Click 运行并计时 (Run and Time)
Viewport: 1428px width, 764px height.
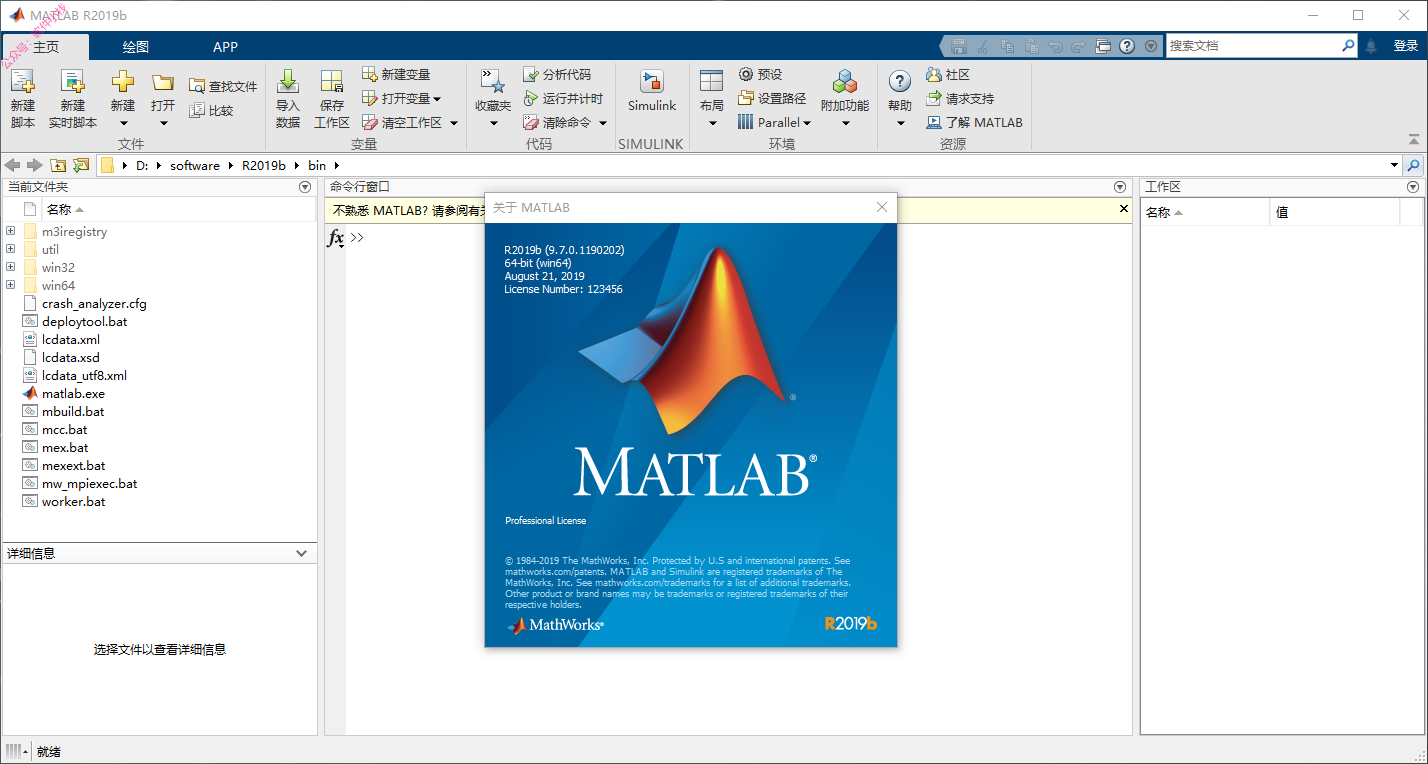point(563,99)
